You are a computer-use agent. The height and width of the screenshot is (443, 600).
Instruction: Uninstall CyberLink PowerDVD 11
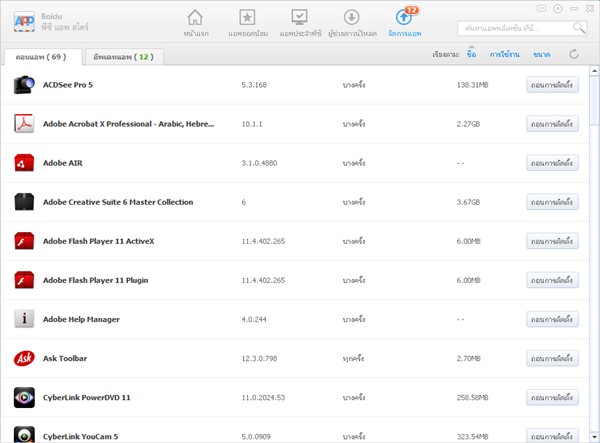point(552,398)
